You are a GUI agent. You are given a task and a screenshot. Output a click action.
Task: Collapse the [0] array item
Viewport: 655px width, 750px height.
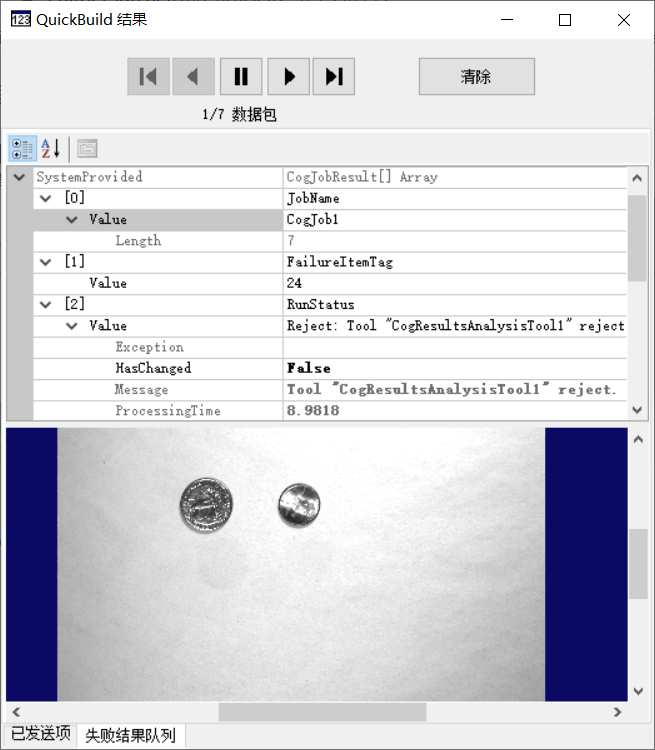coord(45,199)
